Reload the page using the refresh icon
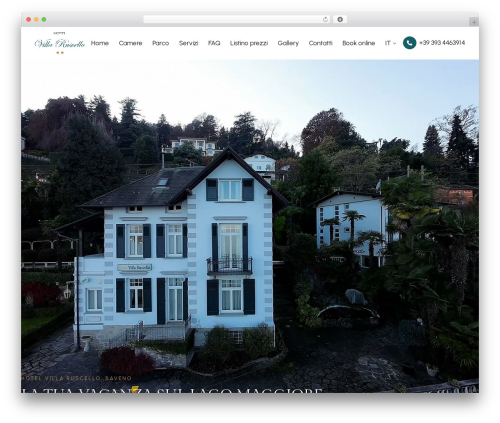Image resolution: width=500 pixels, height=423 pixels. 325,19
